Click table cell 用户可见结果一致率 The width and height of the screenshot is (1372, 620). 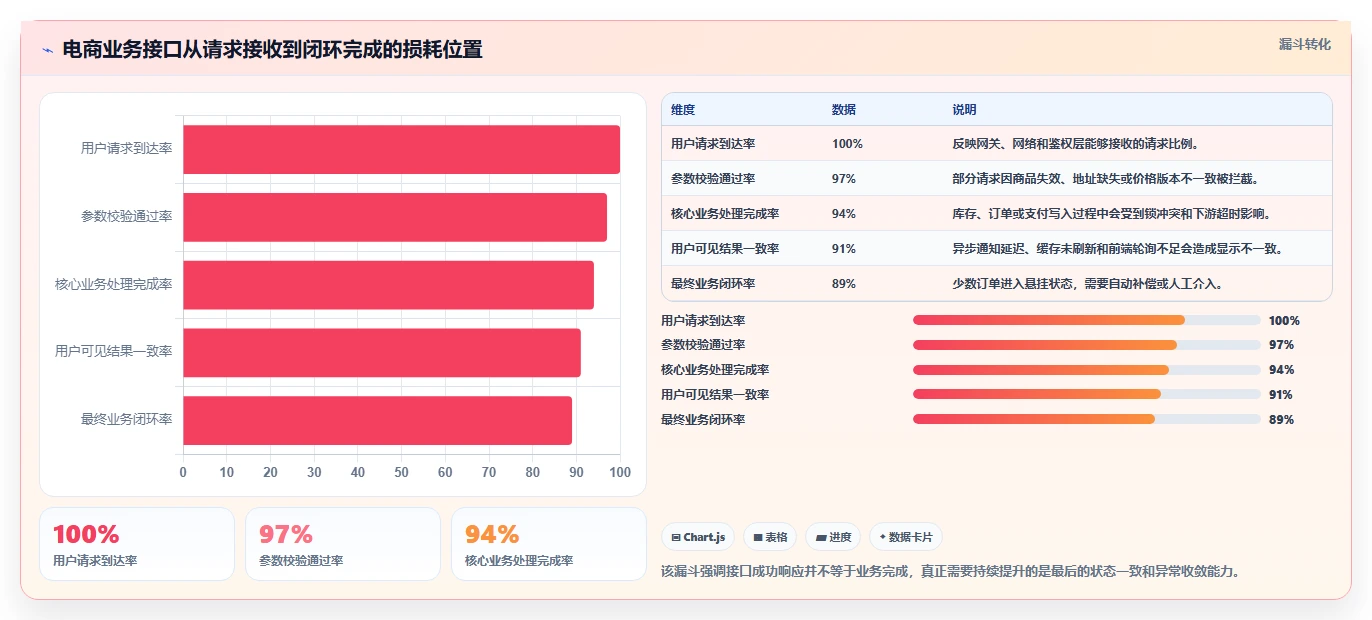(725, 249)
